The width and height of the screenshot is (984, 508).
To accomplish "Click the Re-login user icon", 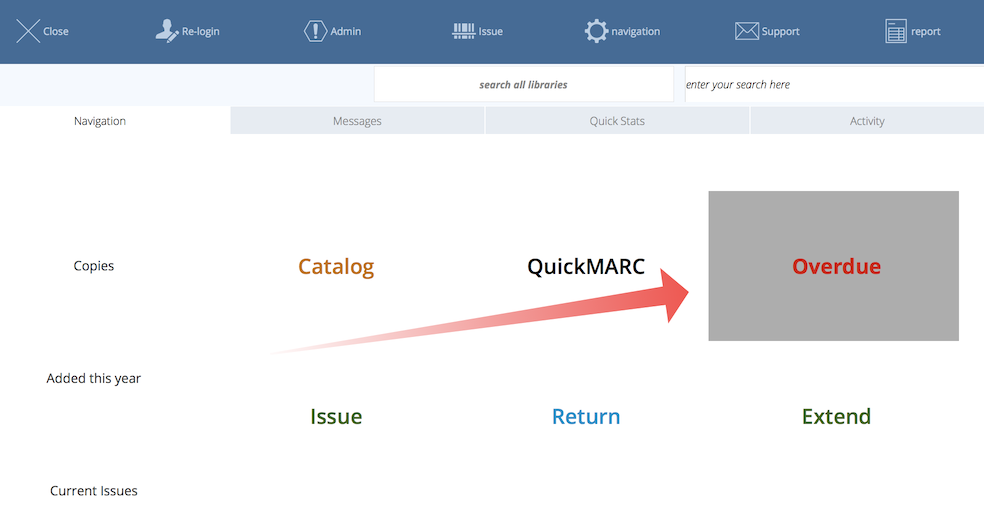I will 167,31.
